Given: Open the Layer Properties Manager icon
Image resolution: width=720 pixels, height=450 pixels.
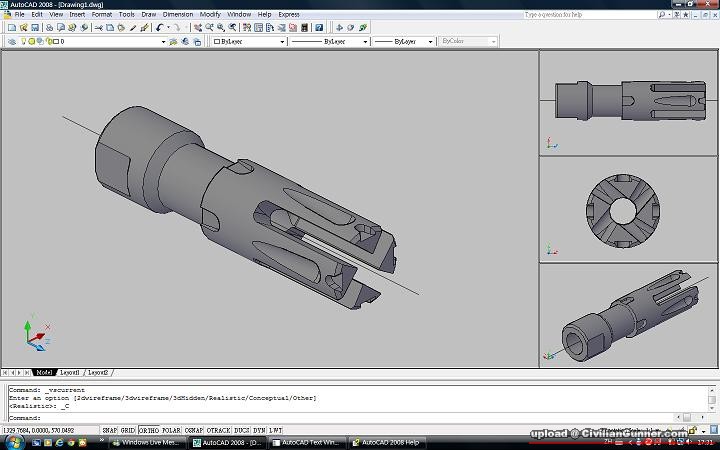Looking at the screenshot, I should (10, 42).
